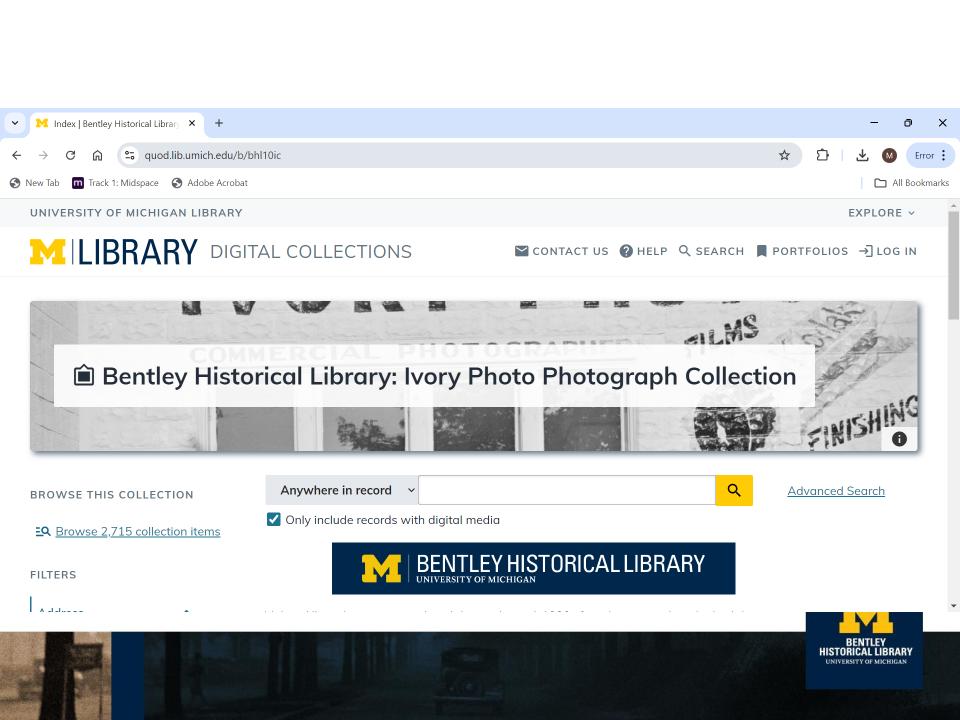Click the University of Michigan Library link
The height and width of the screenshot is (720, 960).
point(136,213)
